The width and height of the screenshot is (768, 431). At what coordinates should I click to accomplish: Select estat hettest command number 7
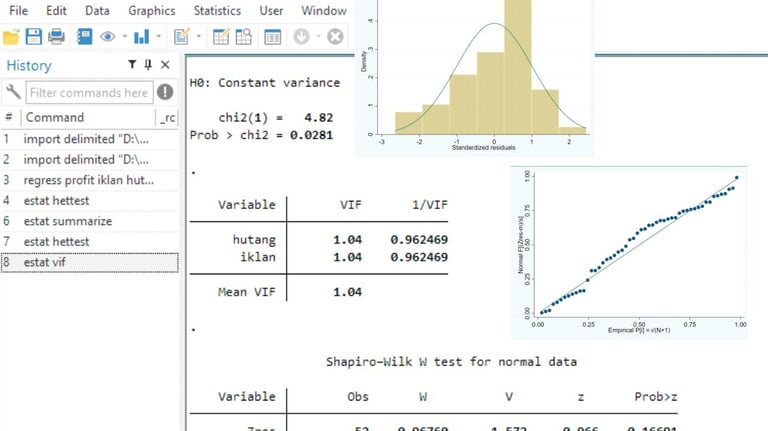(90, 242)
